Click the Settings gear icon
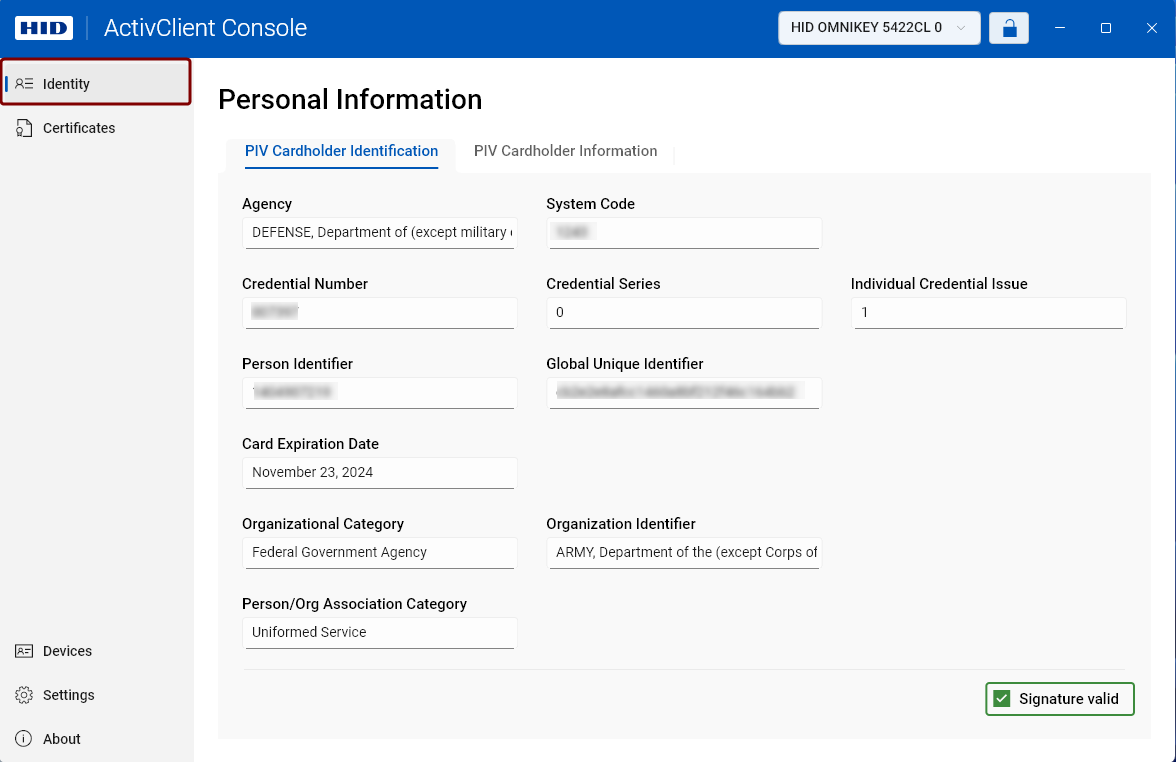 25,695
